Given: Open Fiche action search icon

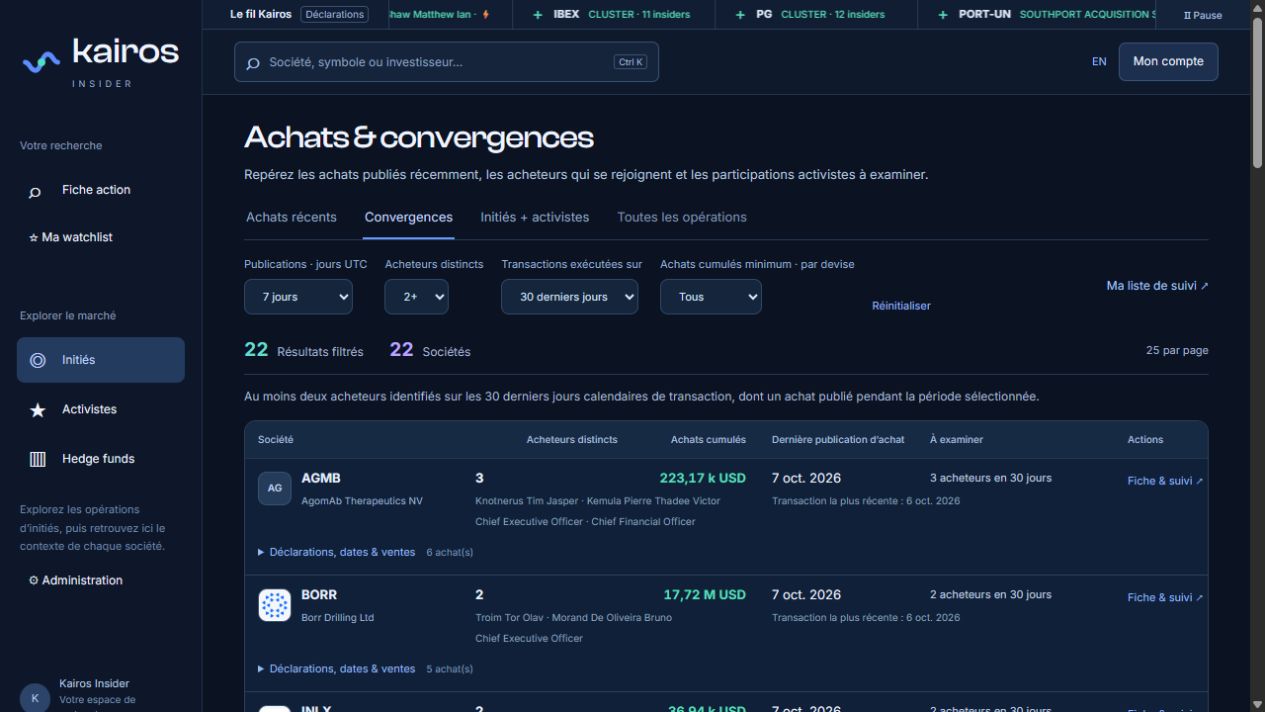Looking at the screenshot, I should 35,191.
